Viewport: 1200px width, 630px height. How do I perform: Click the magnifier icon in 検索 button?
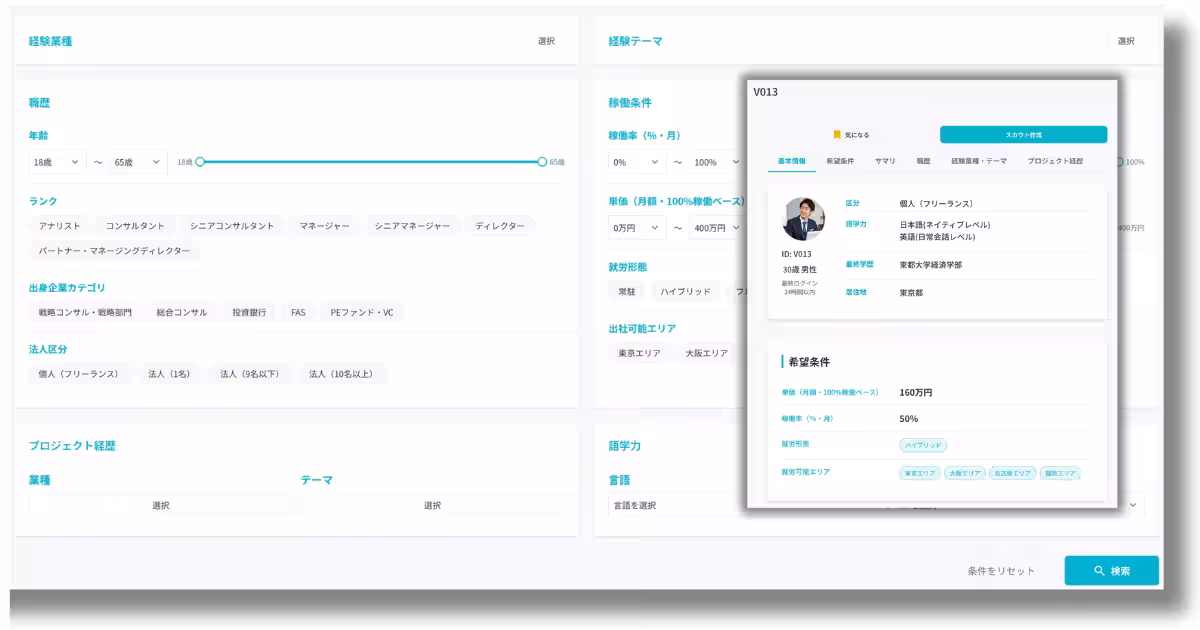click(1100, 570)
